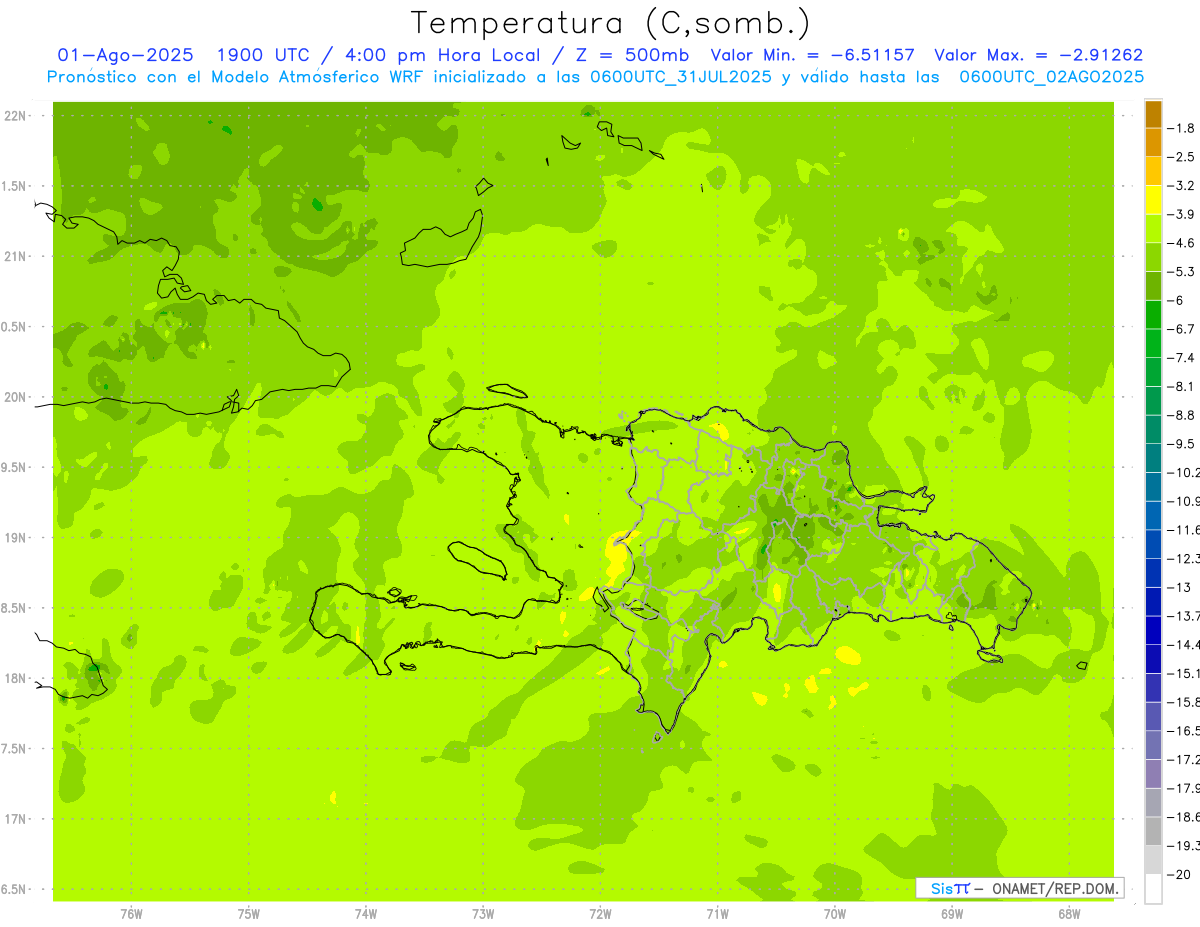
Task: Click the '-4.6' colorbar value
Action: point(1181,243)
